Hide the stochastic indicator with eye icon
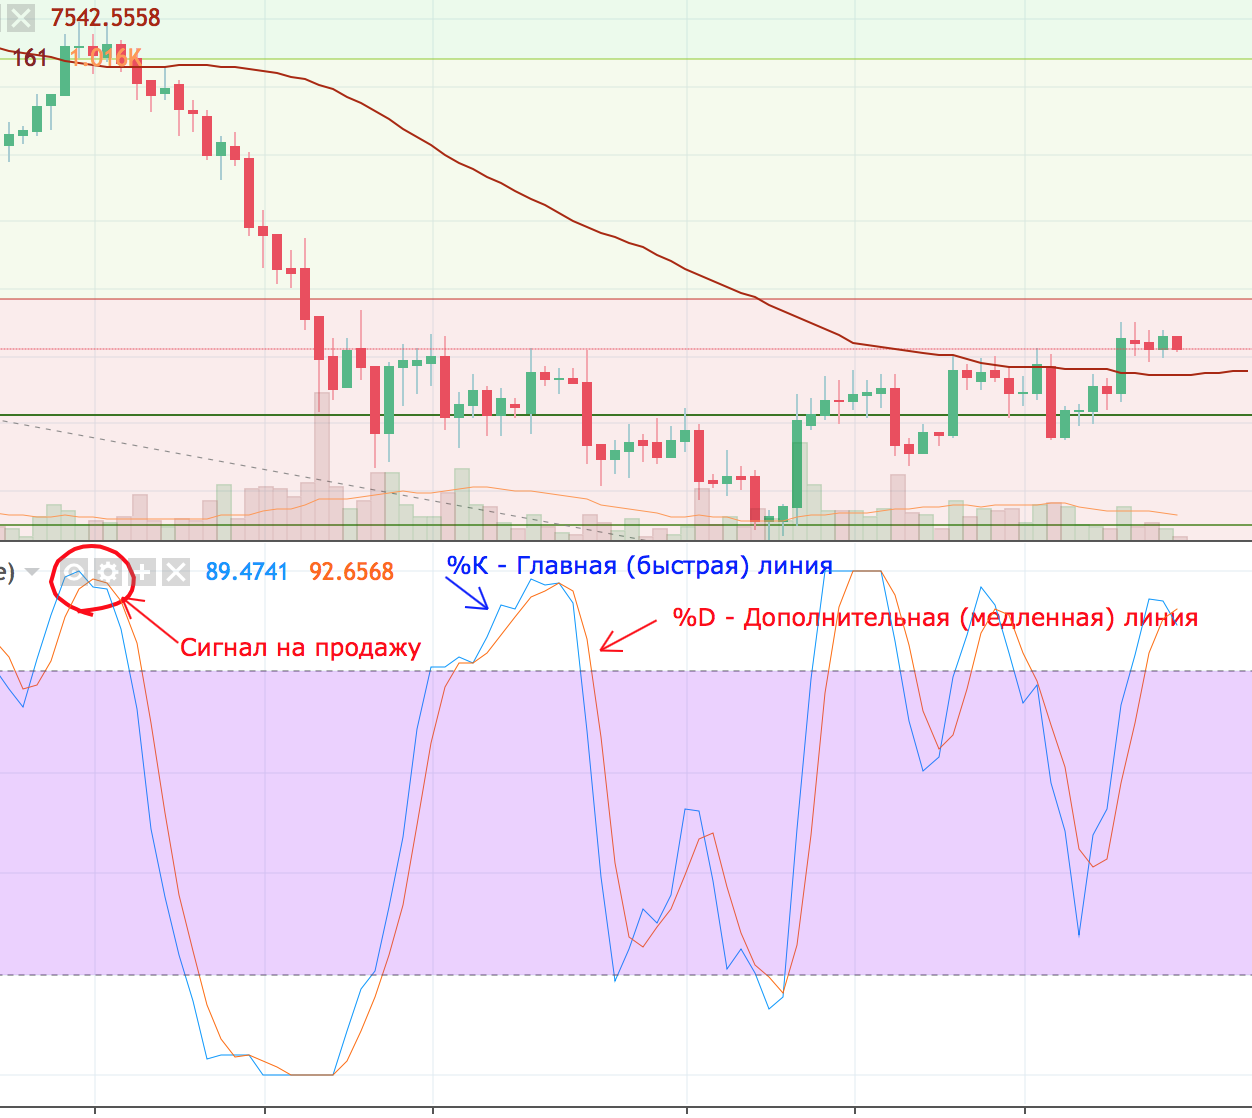 [74, 572]
